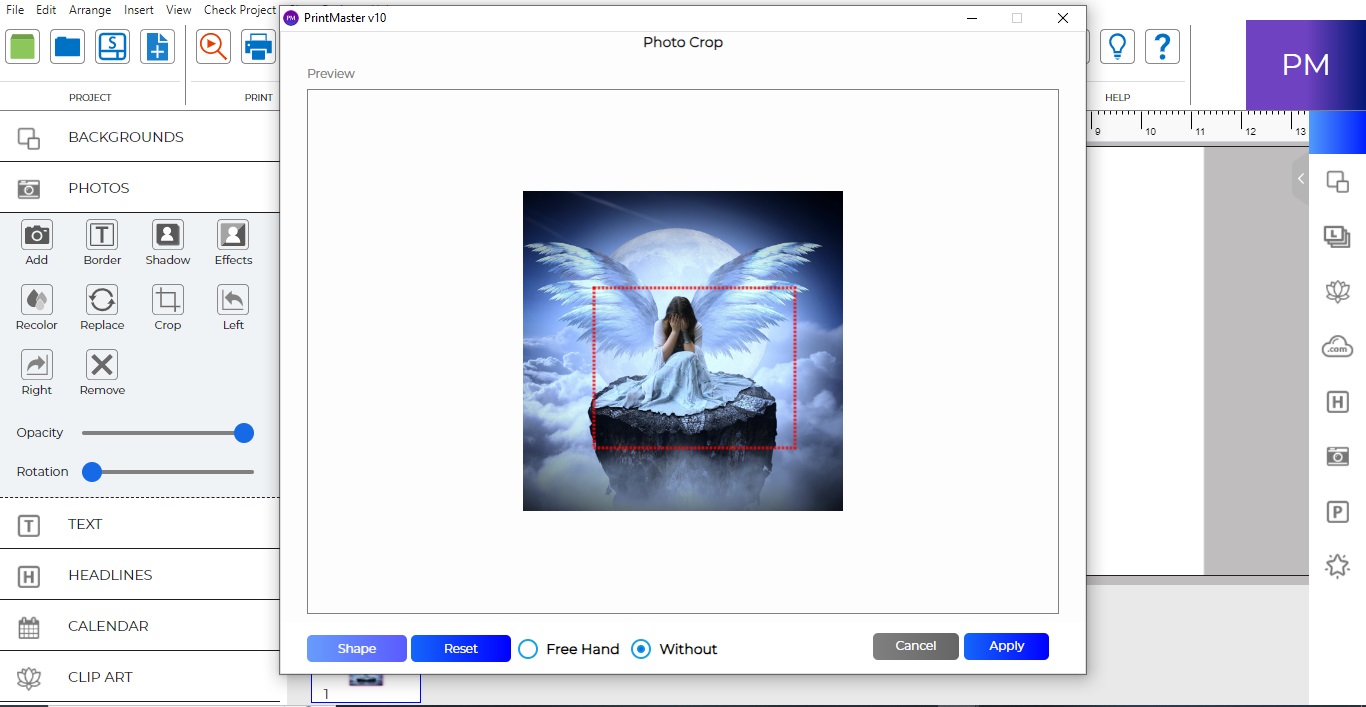This screenshot has width=1366, height=707.
Task: Select the Free Hand radio option
Action: [528, 649]
